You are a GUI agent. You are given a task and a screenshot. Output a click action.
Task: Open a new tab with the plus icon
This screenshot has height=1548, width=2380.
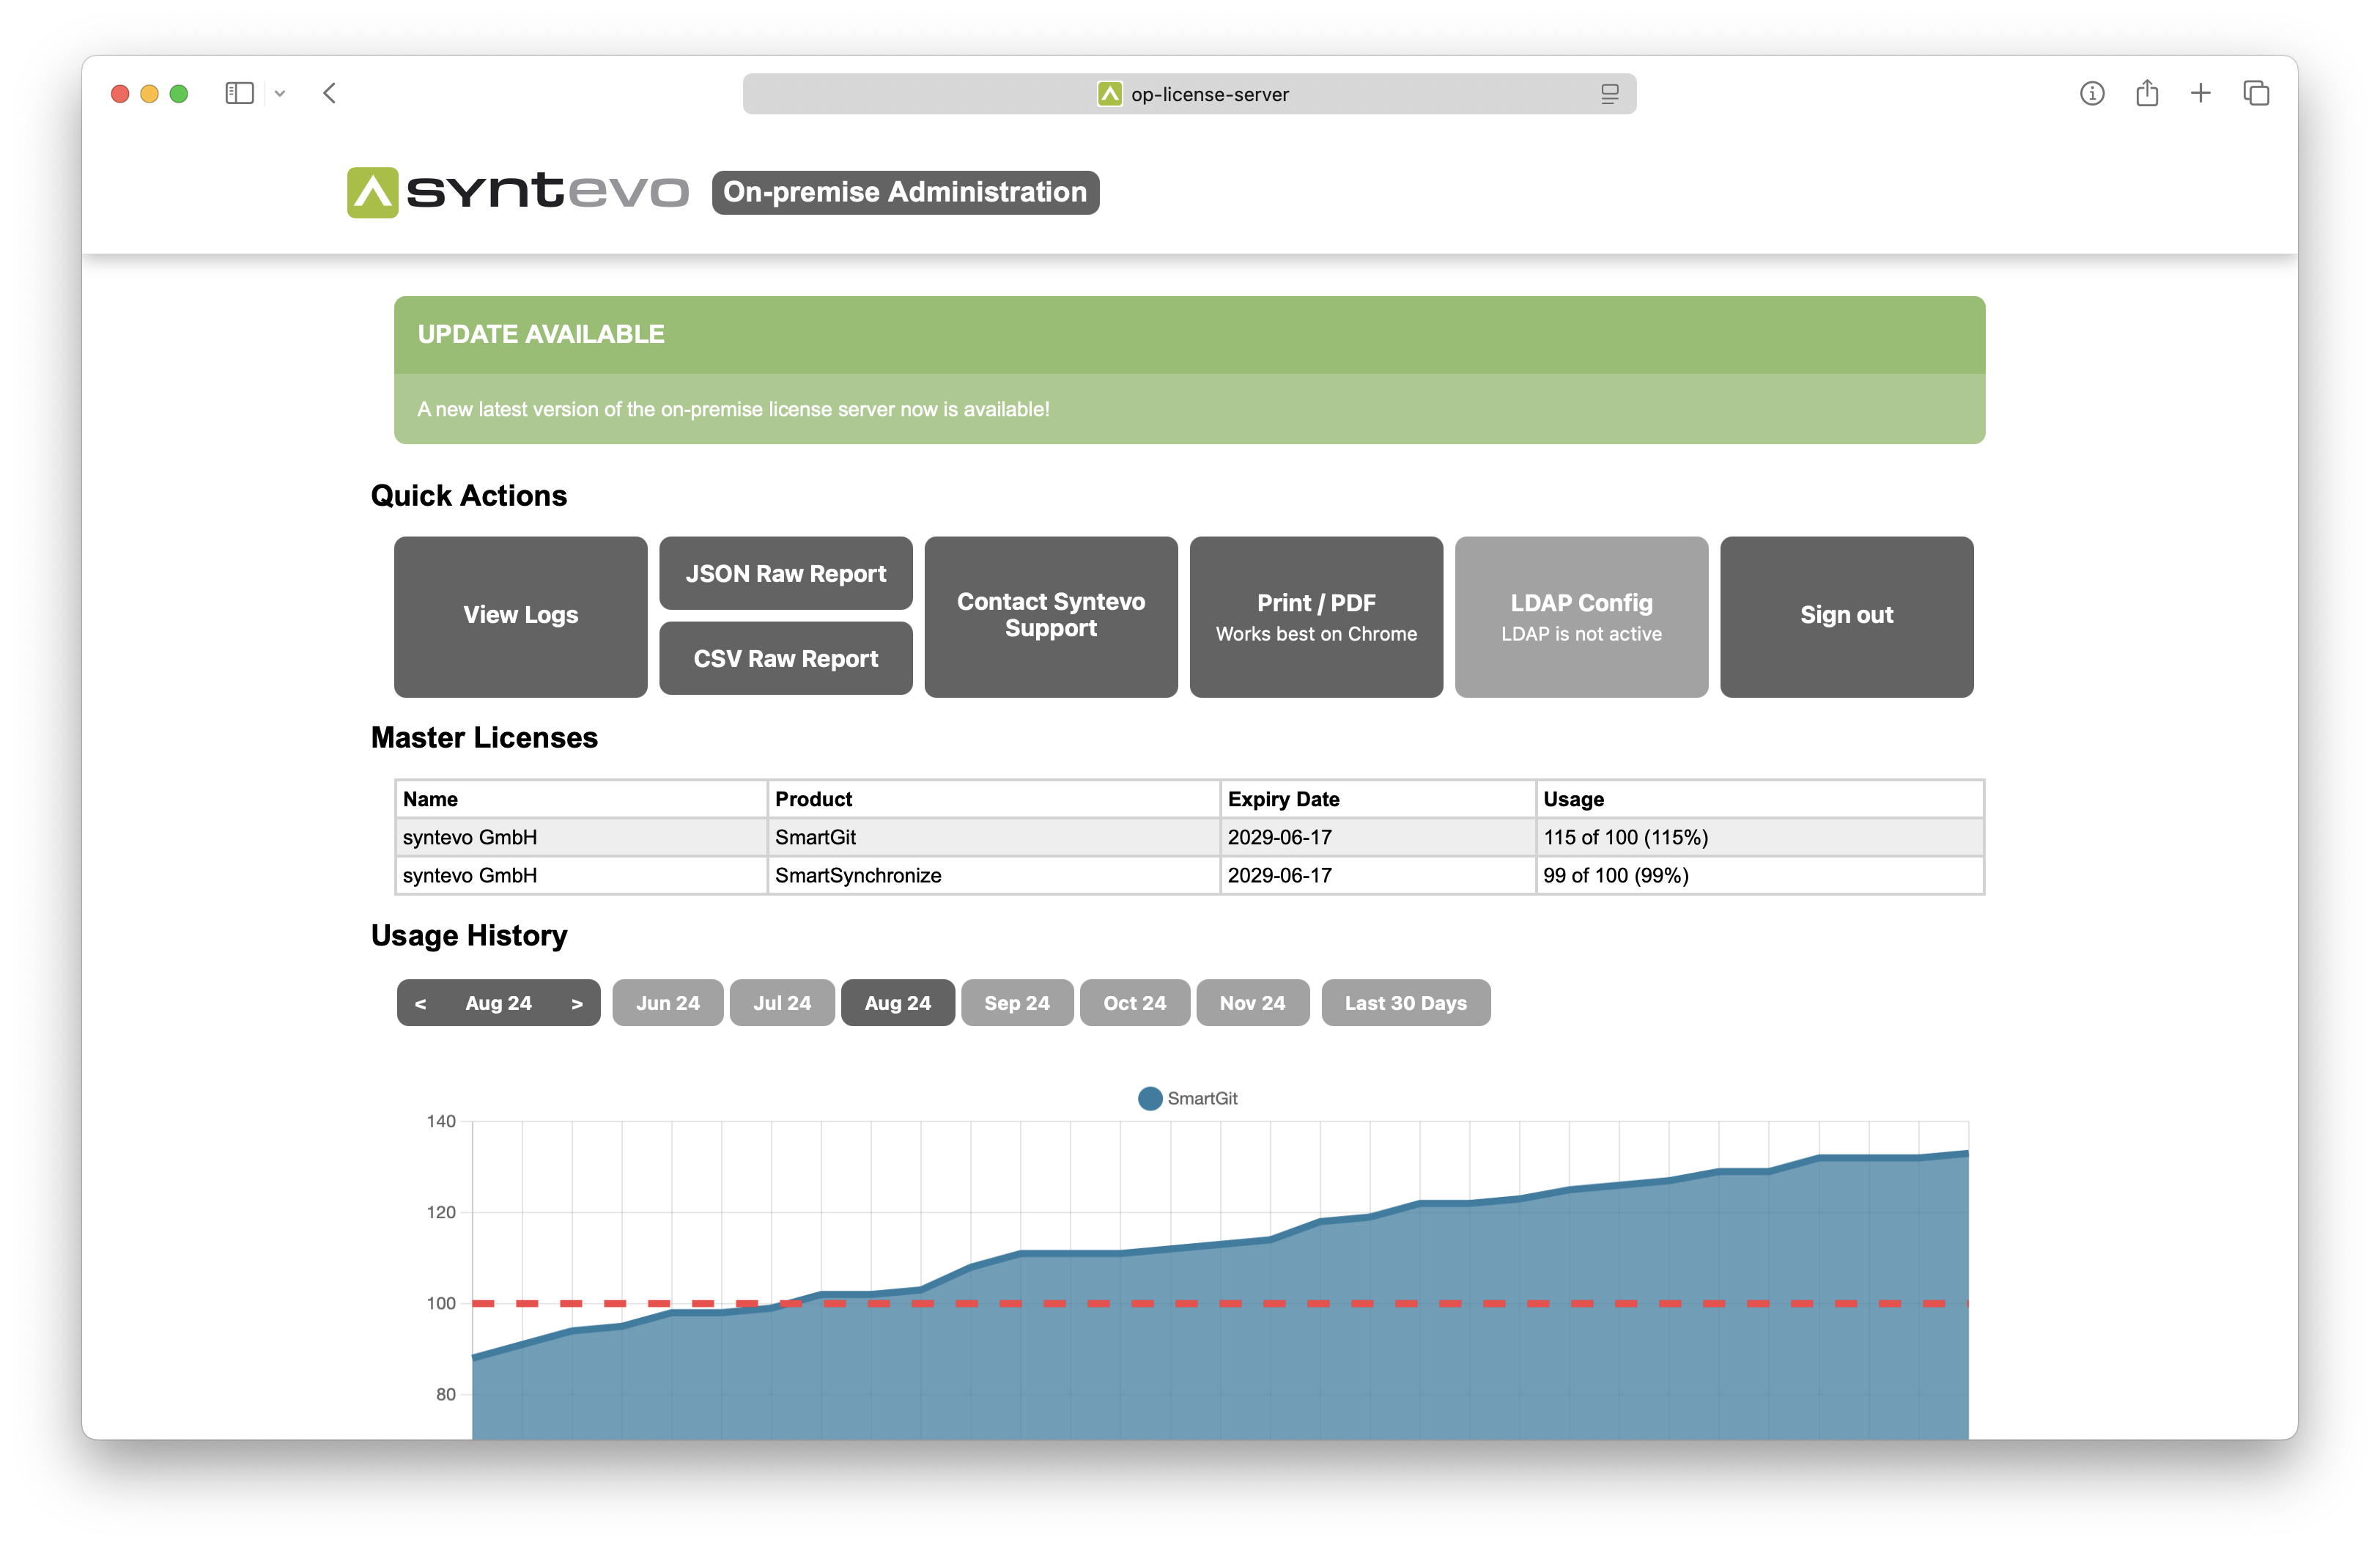tap(2201, 93)
